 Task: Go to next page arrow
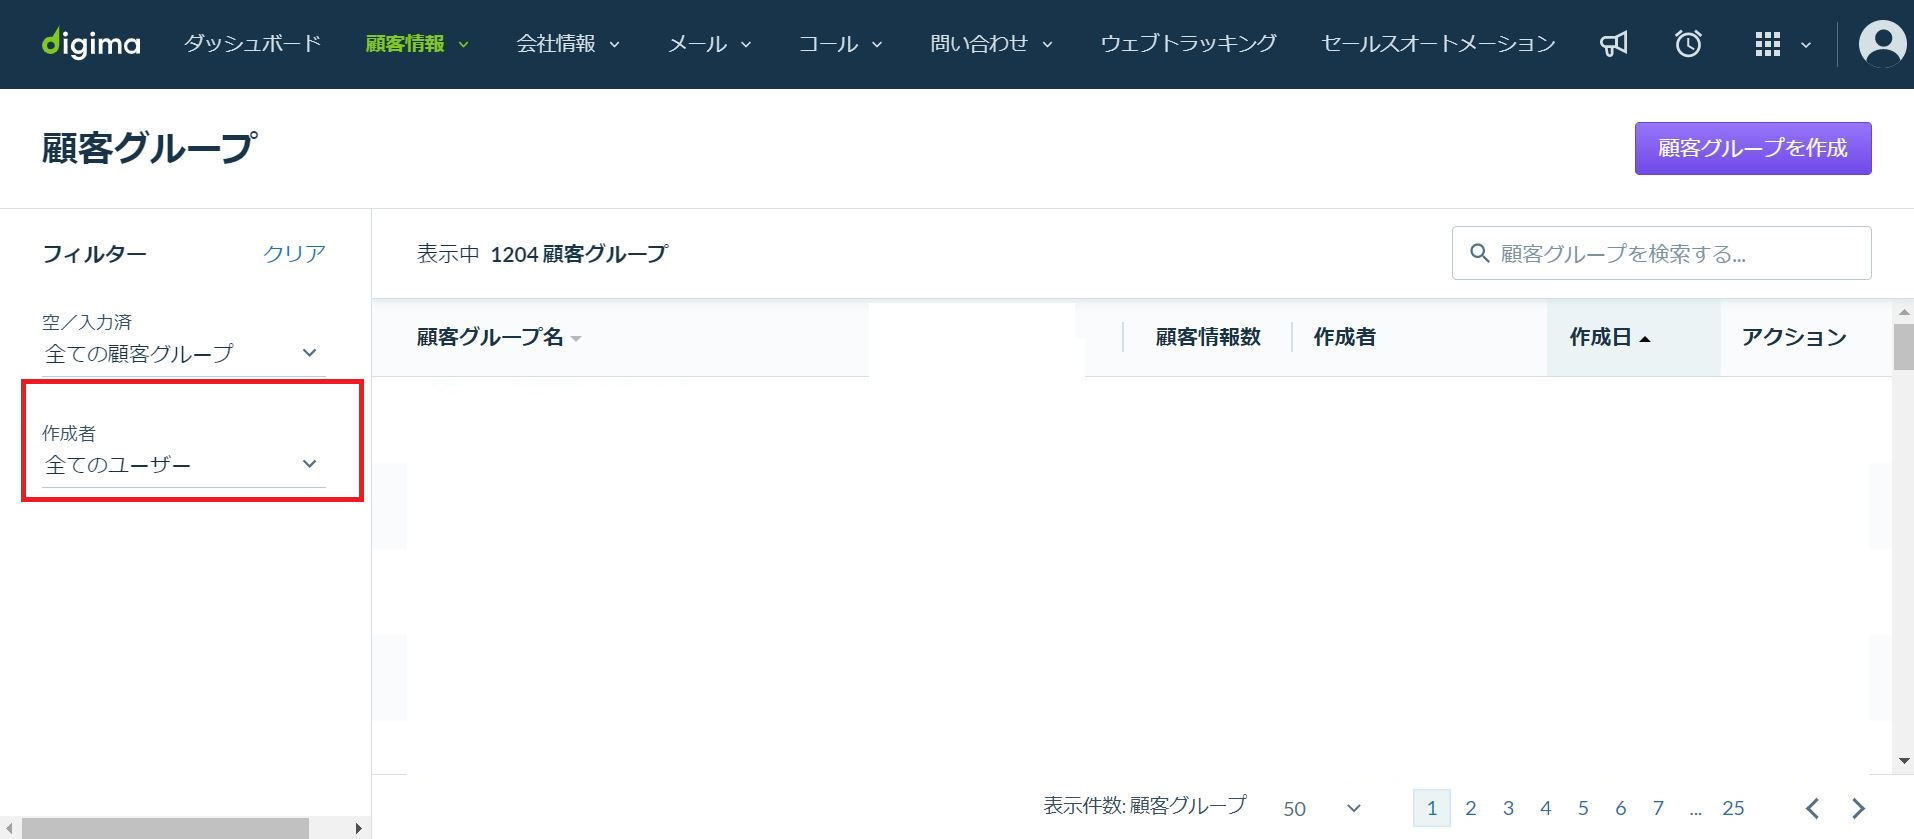[1859, 808]
